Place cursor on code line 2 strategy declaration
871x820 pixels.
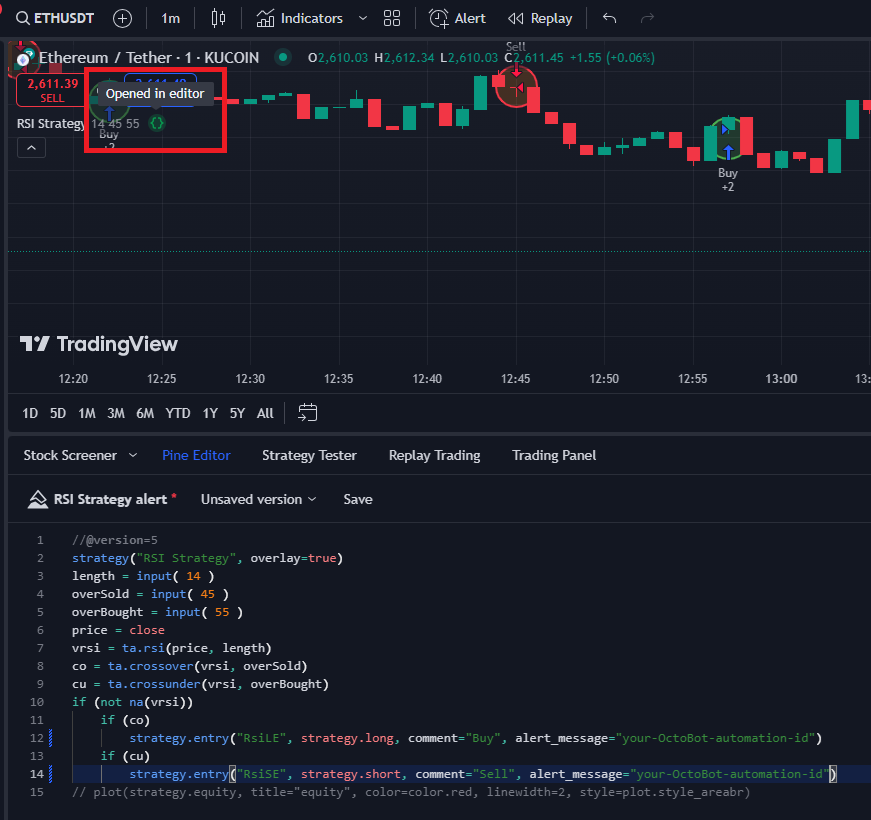(x=207, y=558)
